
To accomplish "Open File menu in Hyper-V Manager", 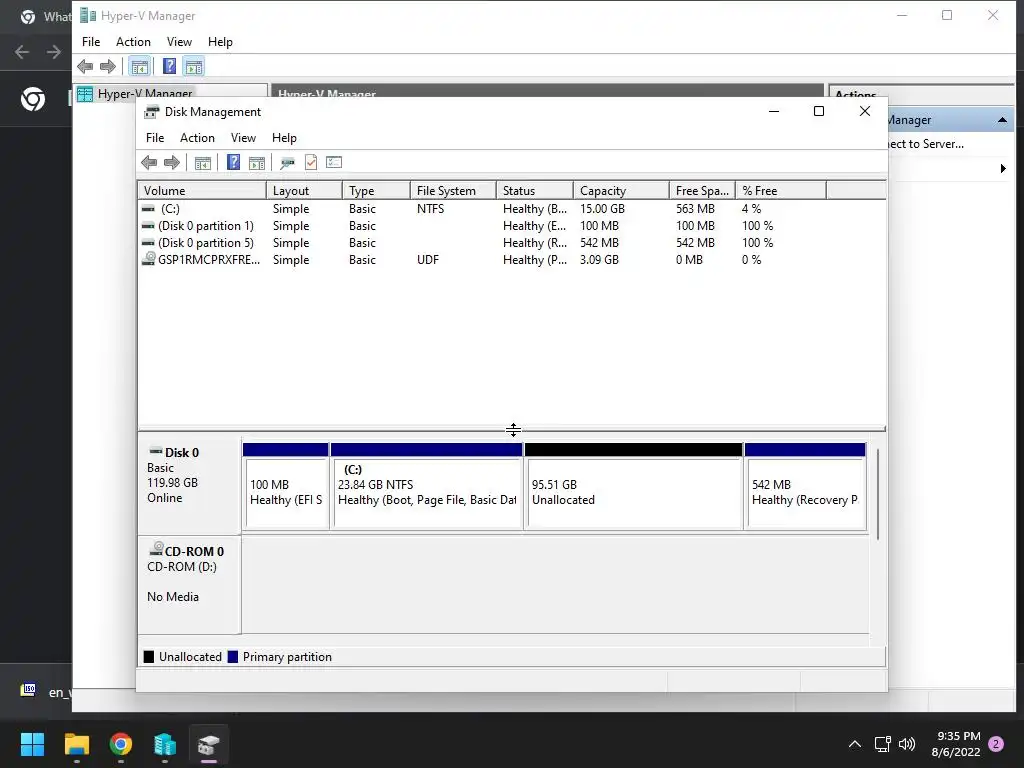I will click(91, 42).
